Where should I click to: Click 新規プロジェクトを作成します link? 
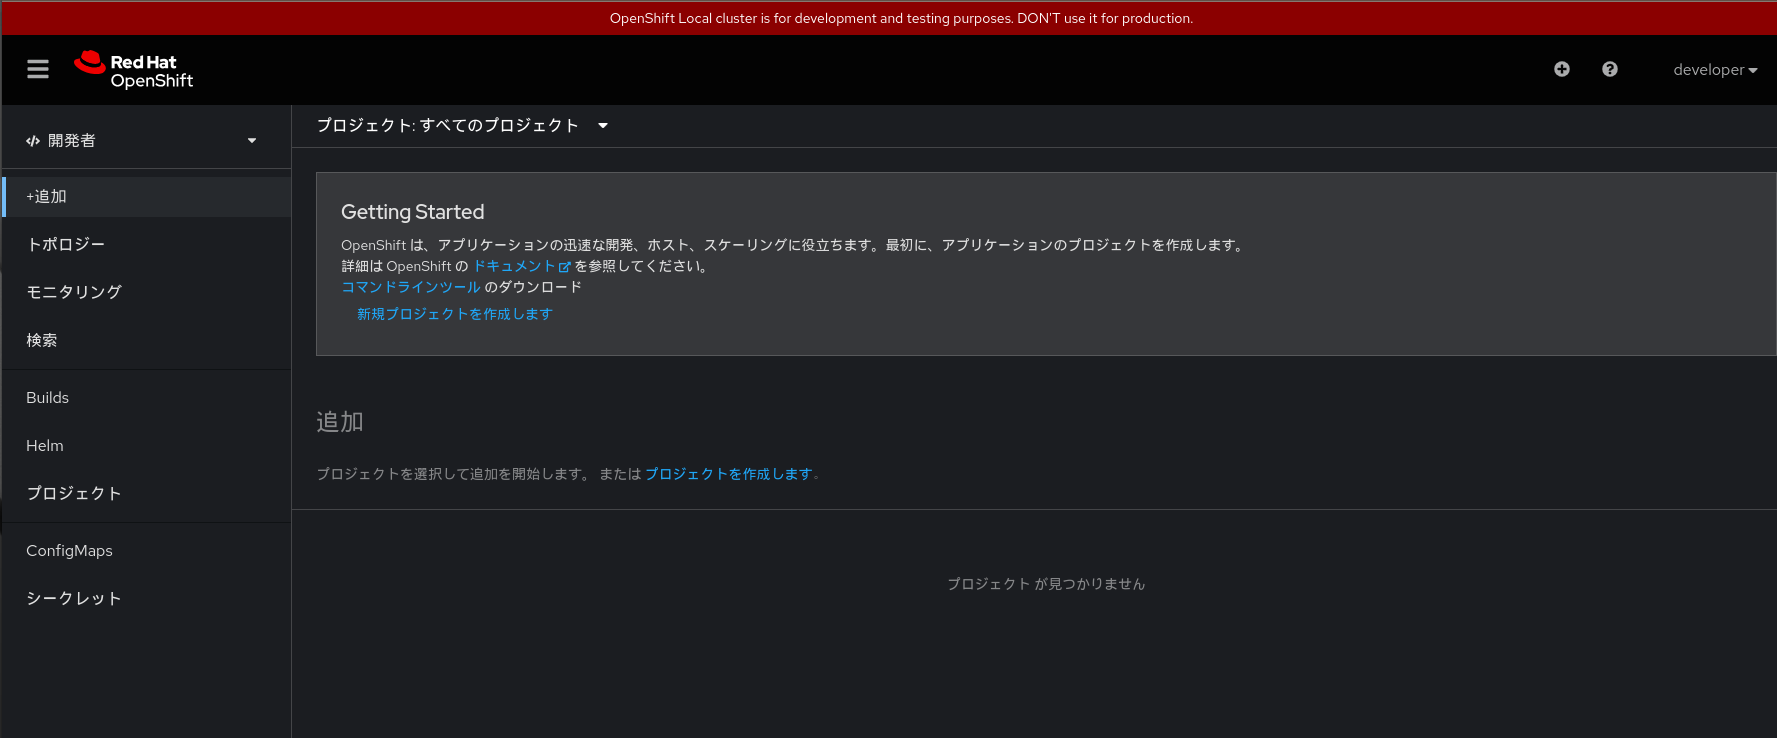point(455,314)
